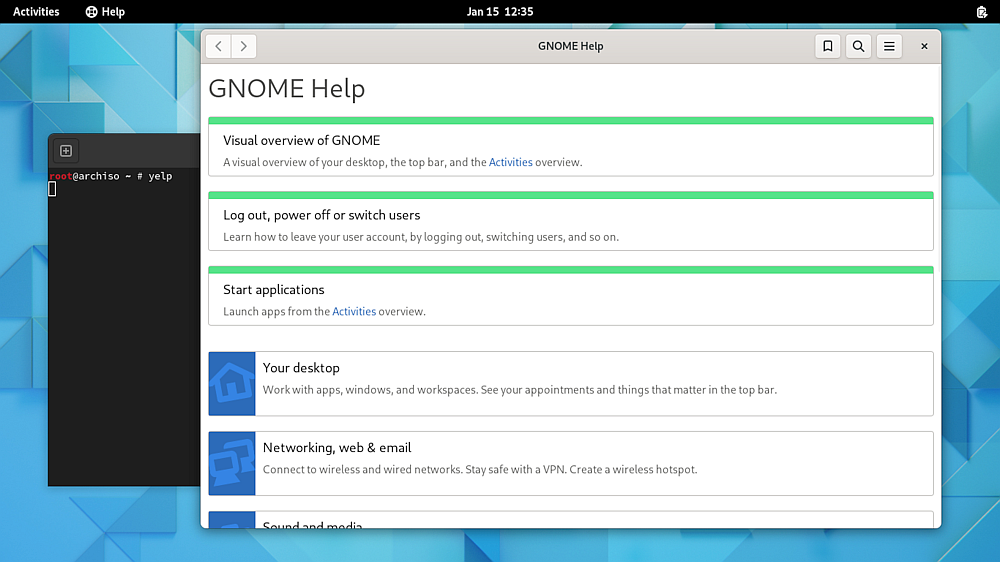
Task: Click the terminal line 'root@archiso ~ # yelp'
Action: pyautogui.click(x=111, y=176)
